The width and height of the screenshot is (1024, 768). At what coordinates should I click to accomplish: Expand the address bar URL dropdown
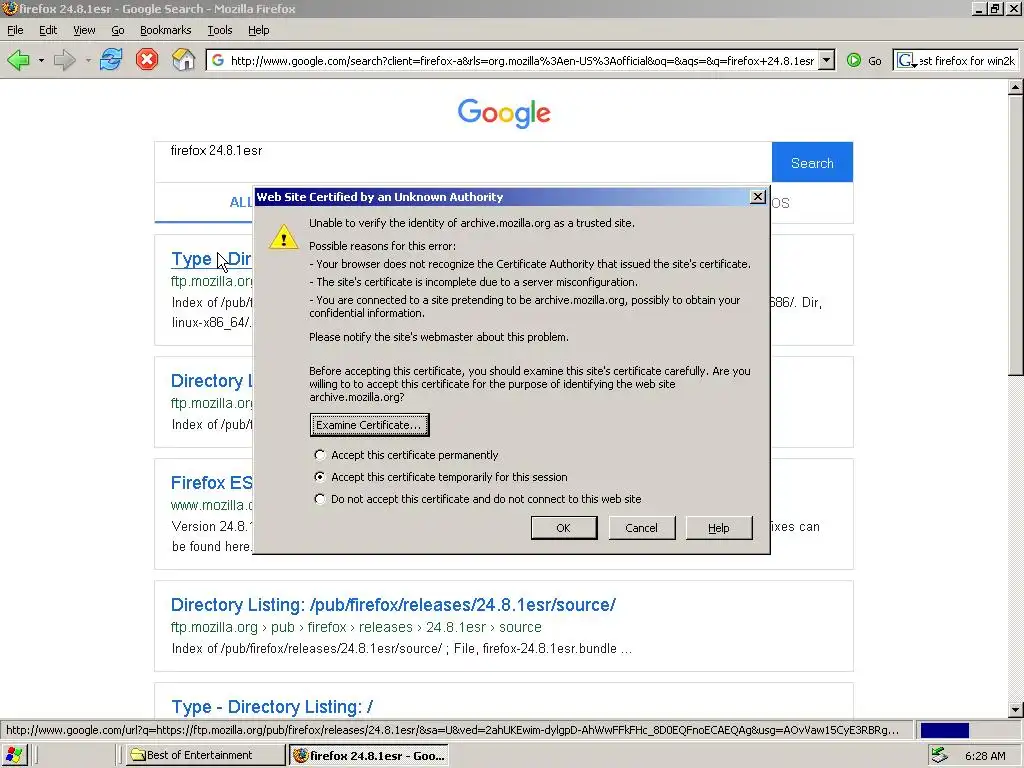(827, 61)
